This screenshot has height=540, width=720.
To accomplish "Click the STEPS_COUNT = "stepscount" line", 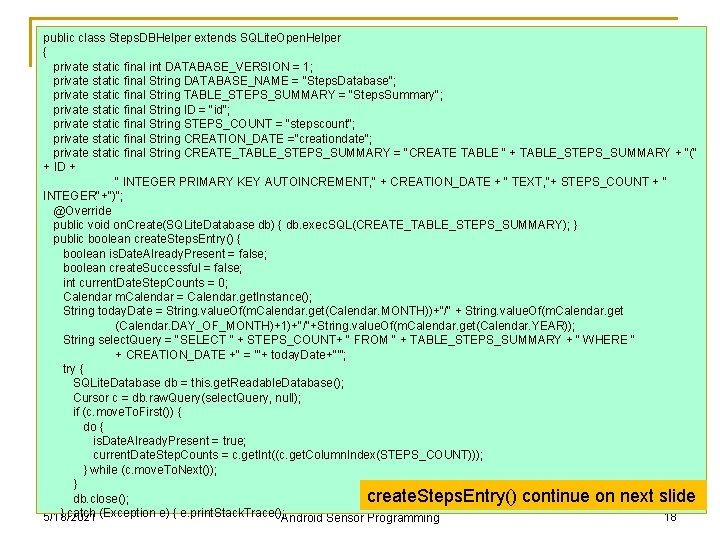I will 204,124.
